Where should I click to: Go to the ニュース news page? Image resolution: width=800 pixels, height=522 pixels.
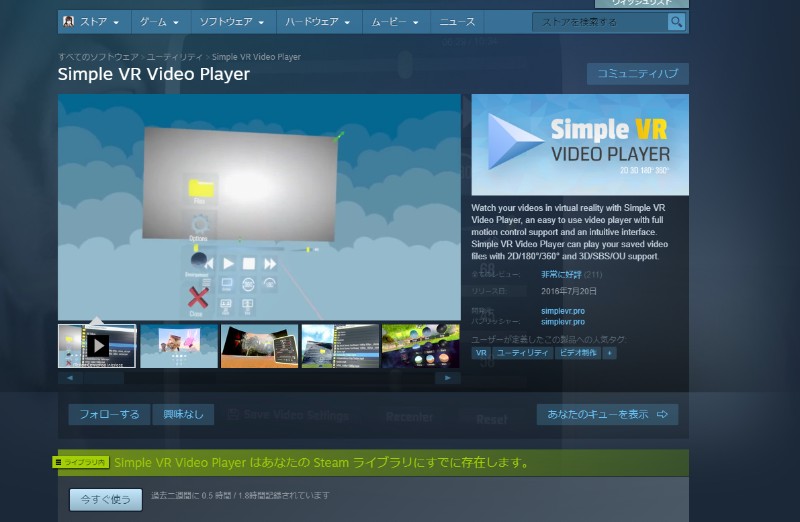(x=457, y=22)
